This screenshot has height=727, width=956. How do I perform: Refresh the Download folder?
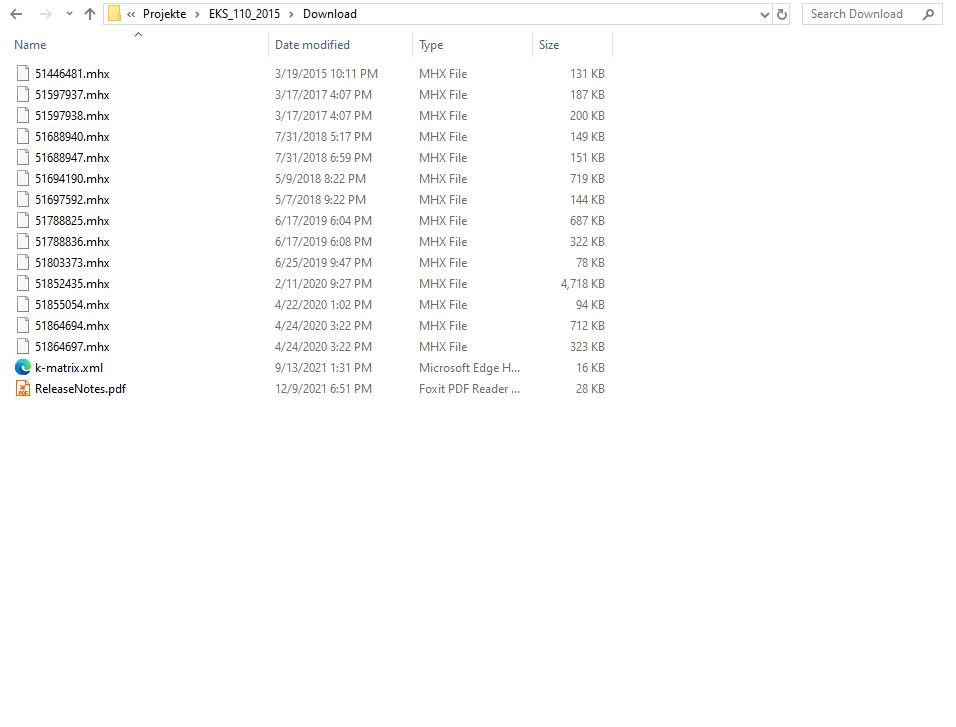coord(782,14)
